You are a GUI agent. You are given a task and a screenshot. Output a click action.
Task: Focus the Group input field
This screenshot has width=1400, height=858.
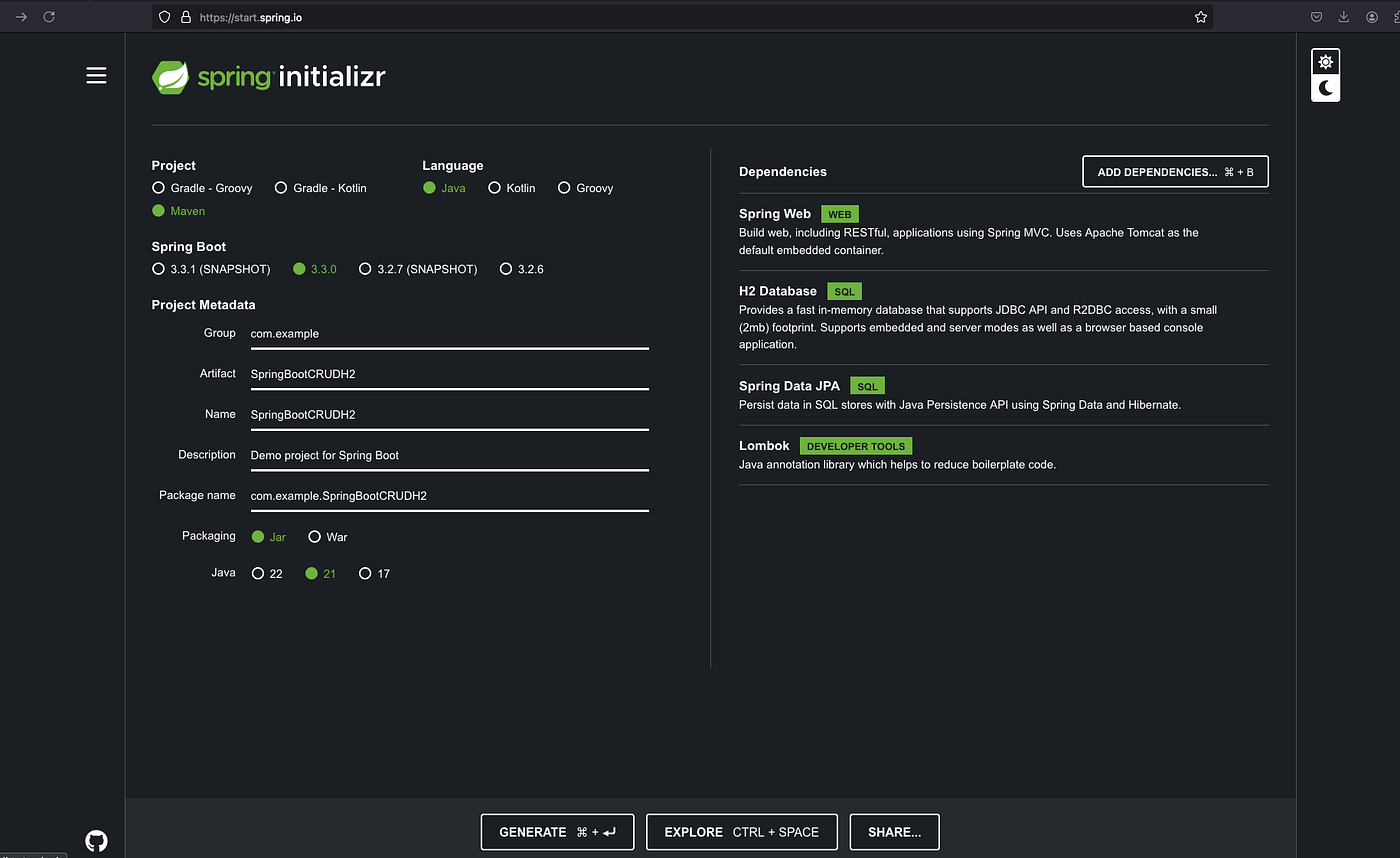pos(450,334)
